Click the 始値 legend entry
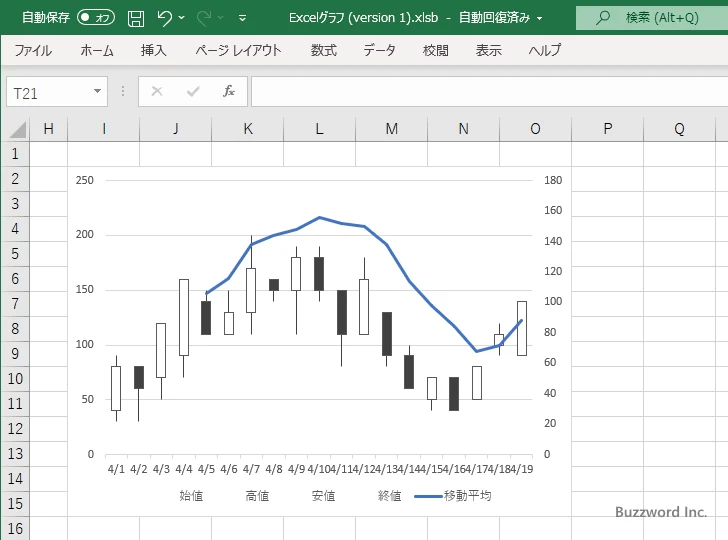 pos(191,496)
